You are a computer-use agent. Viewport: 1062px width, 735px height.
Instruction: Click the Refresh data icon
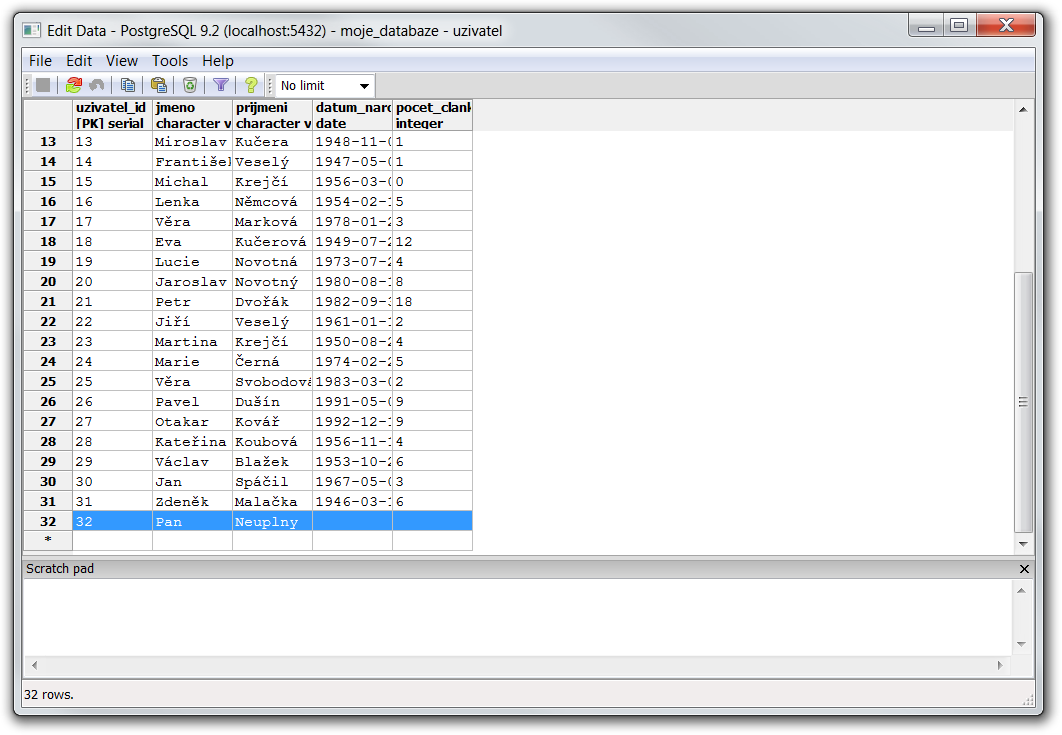coord(74,85)
